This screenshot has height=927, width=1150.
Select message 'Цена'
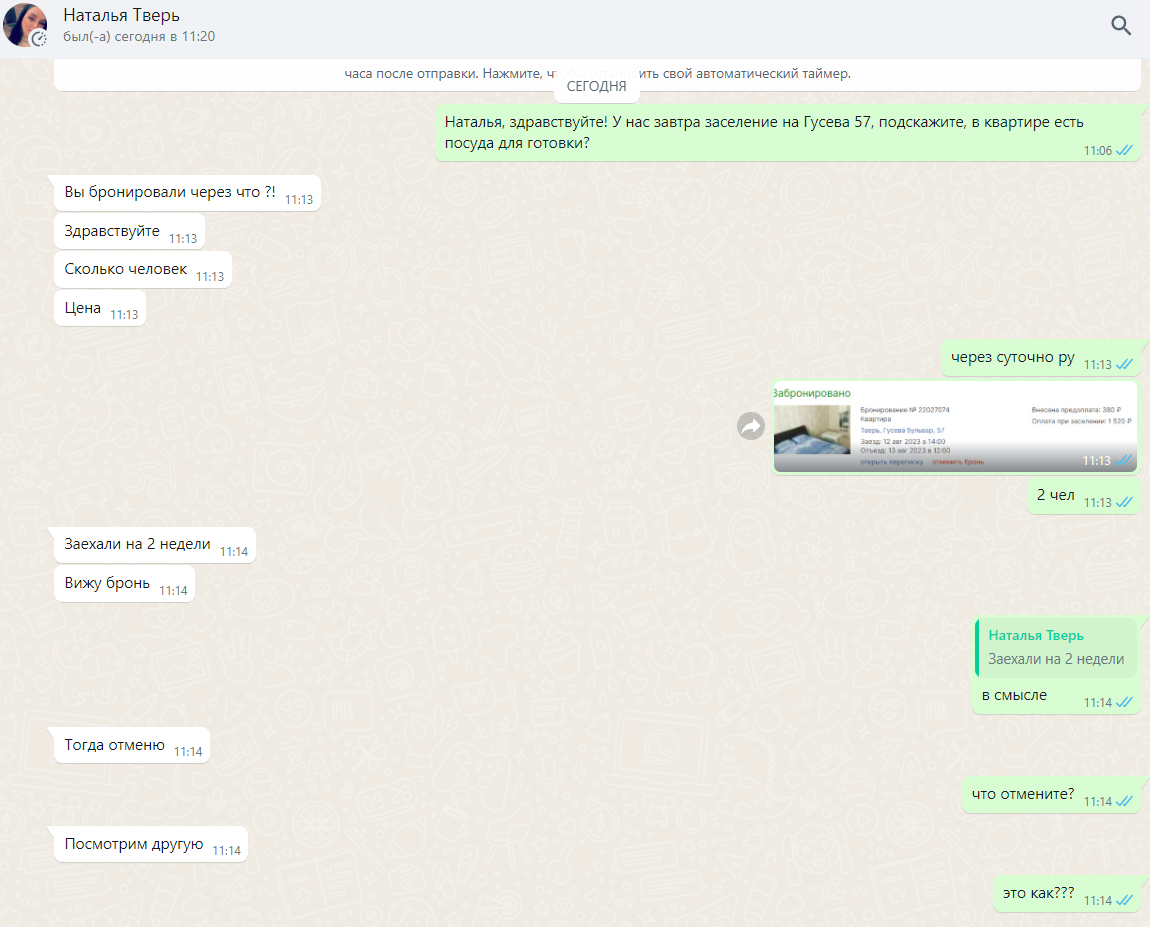point(100,309)
